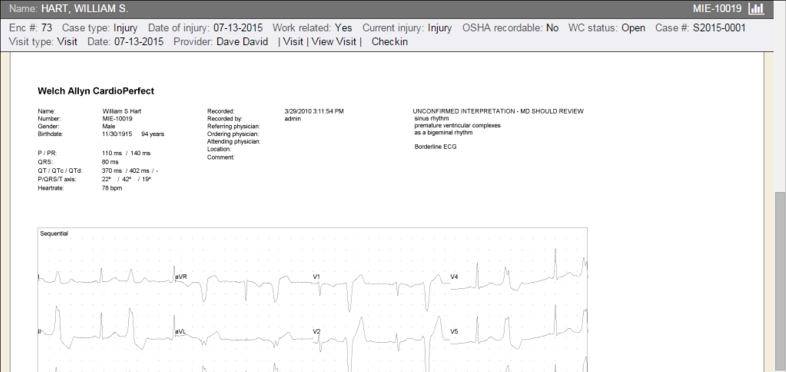The image size is (786, 372).
Task: Click the premature ventricular complexes line
Action: 457,126
